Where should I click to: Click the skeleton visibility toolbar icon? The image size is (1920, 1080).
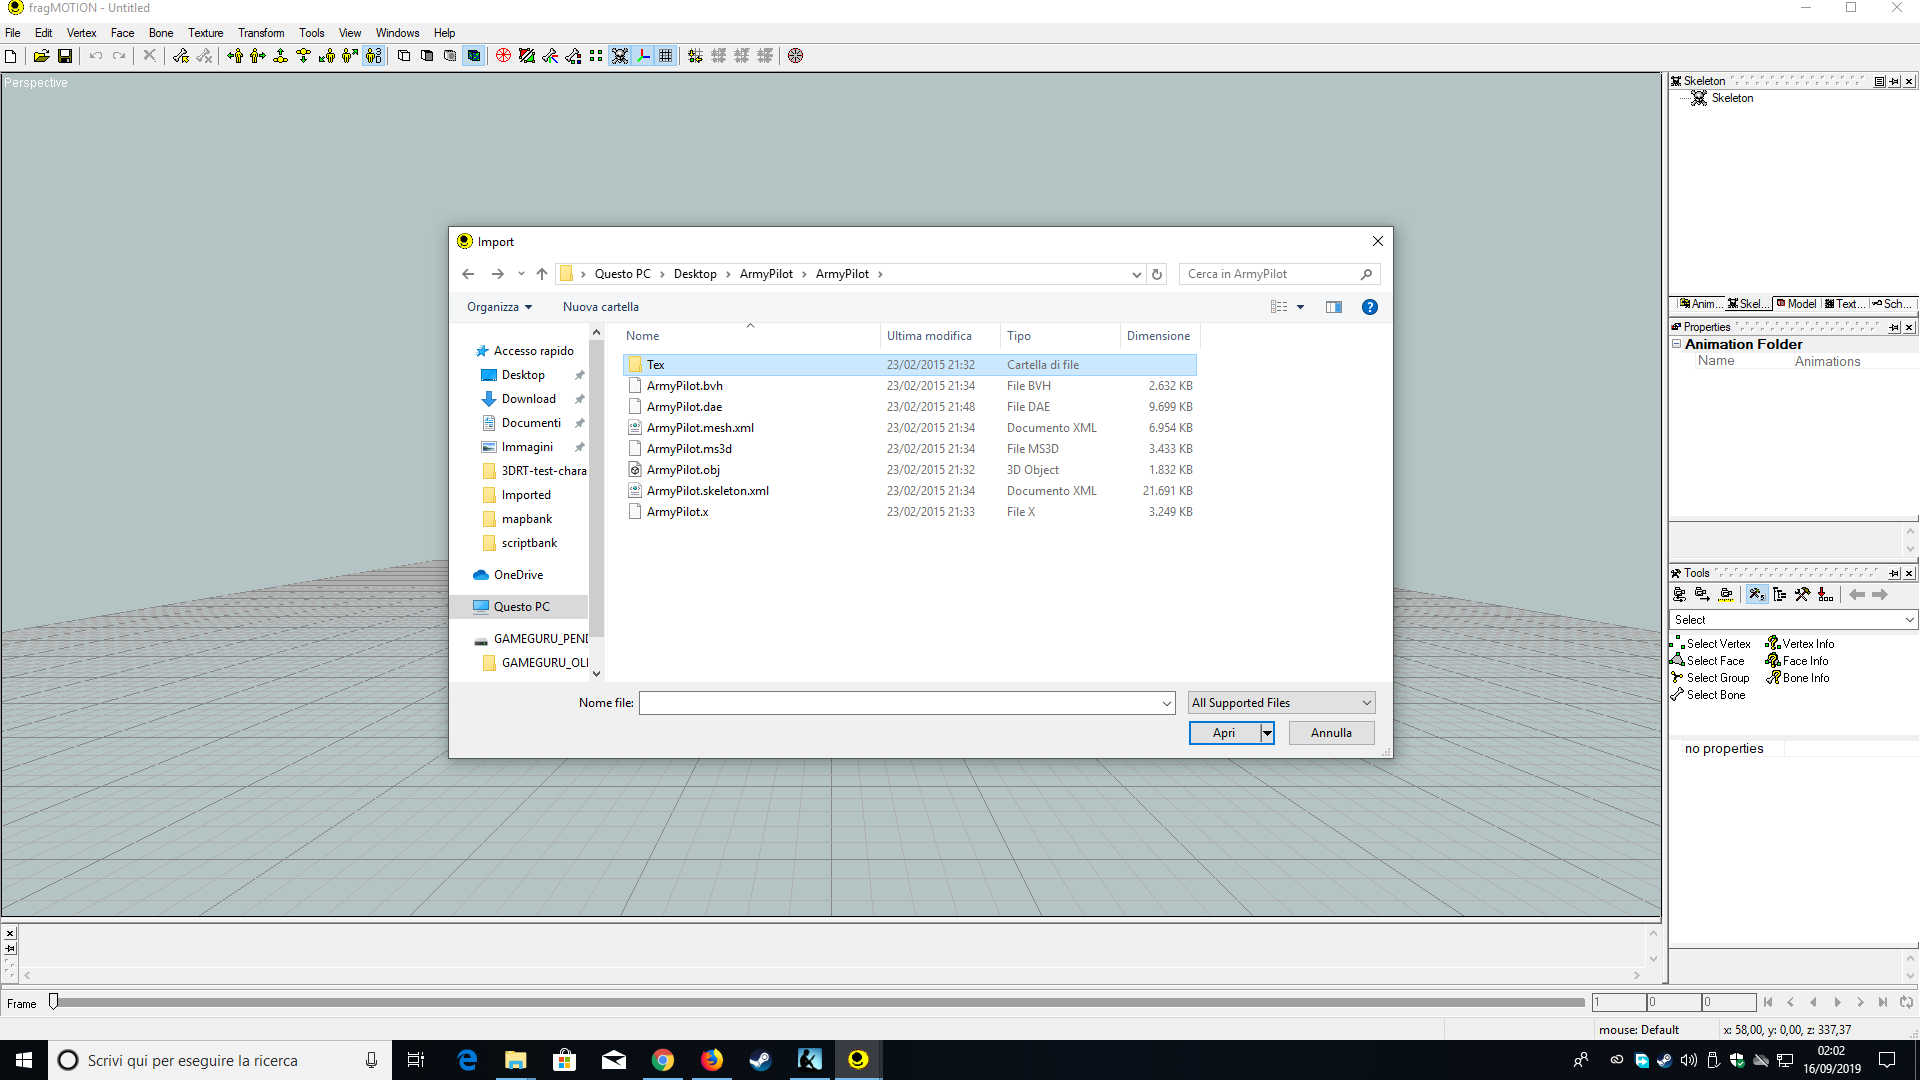(x=620, y=56)
